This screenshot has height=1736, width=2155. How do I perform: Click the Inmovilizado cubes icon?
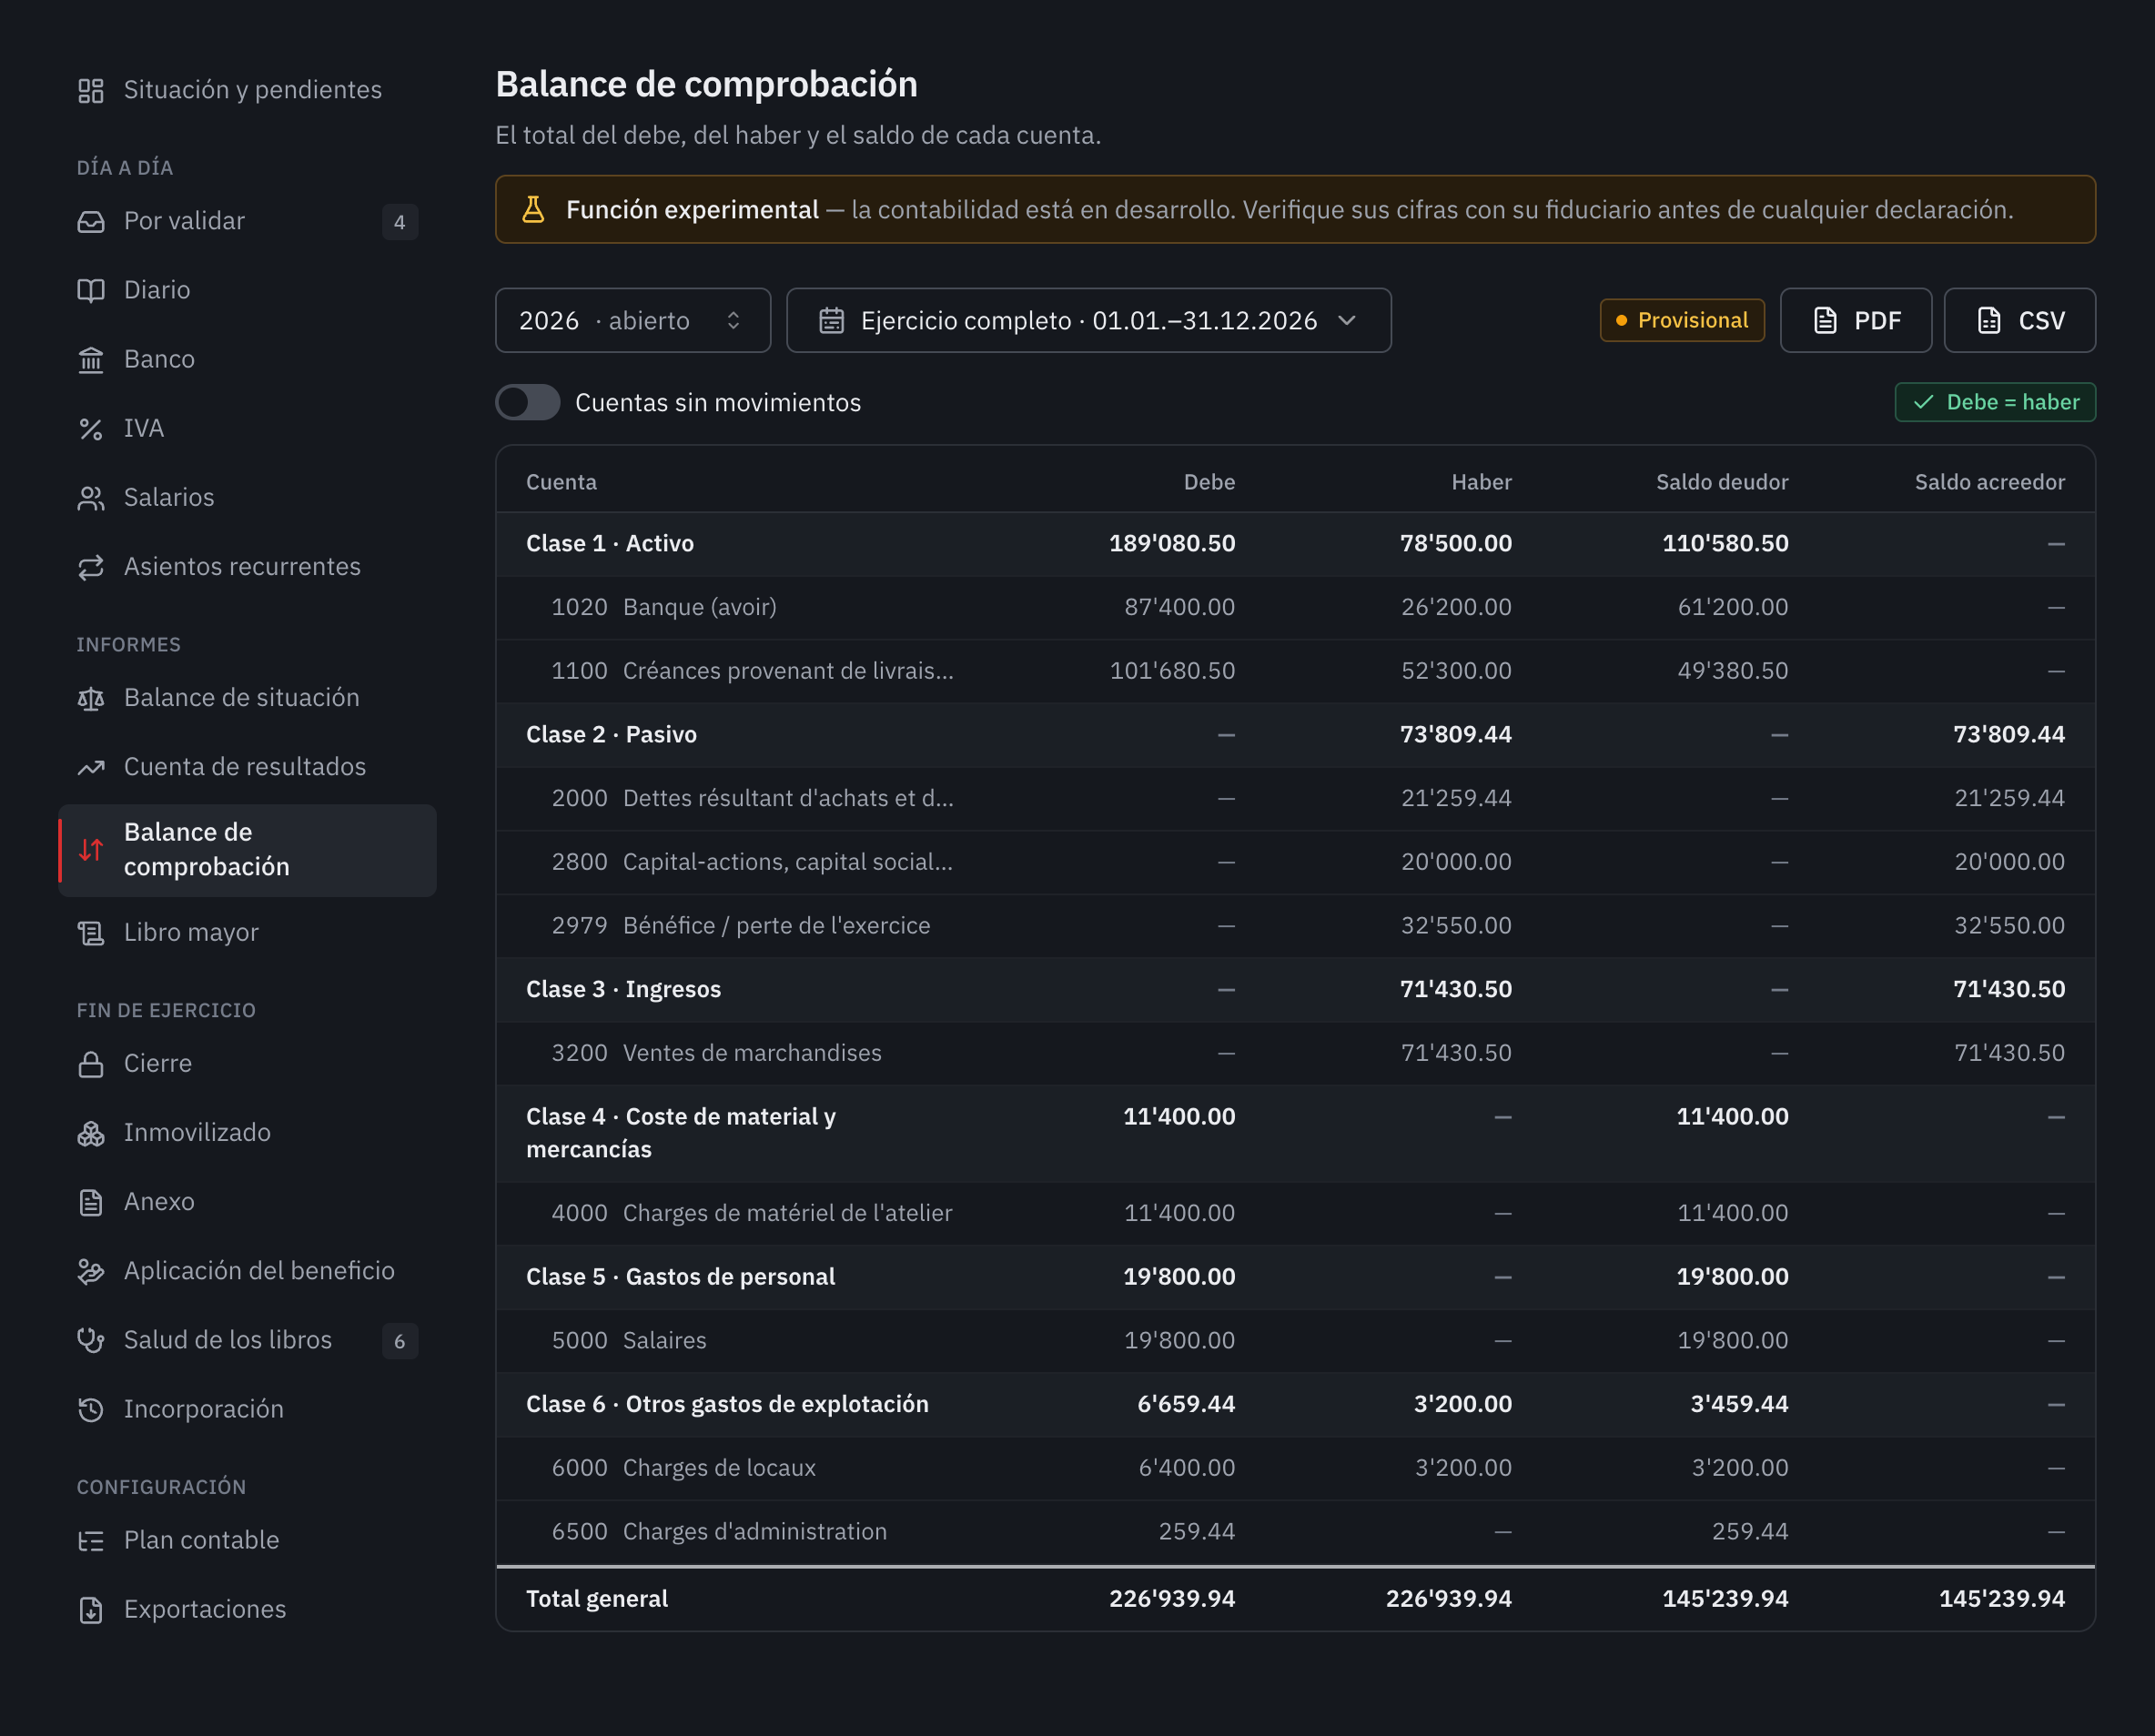(91, 1133)
